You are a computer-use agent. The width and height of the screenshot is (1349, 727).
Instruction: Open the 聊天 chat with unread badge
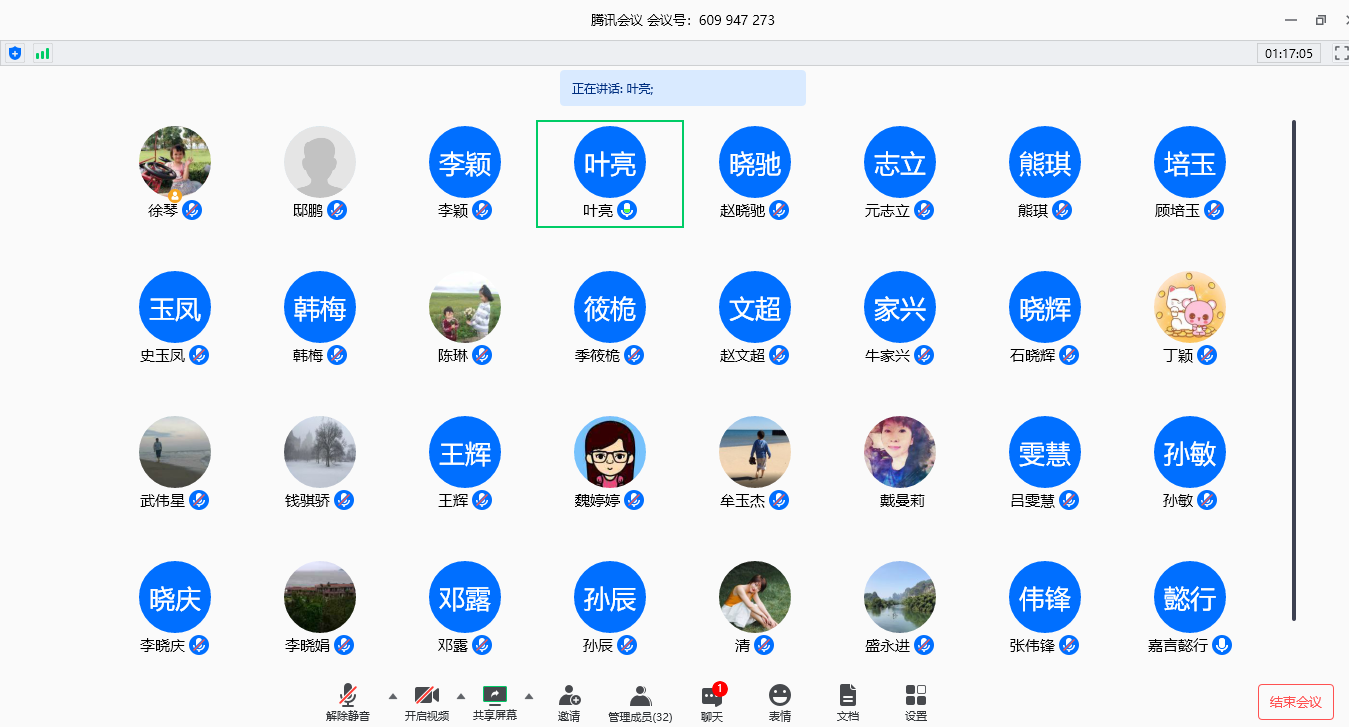click(x=712, y=701)
